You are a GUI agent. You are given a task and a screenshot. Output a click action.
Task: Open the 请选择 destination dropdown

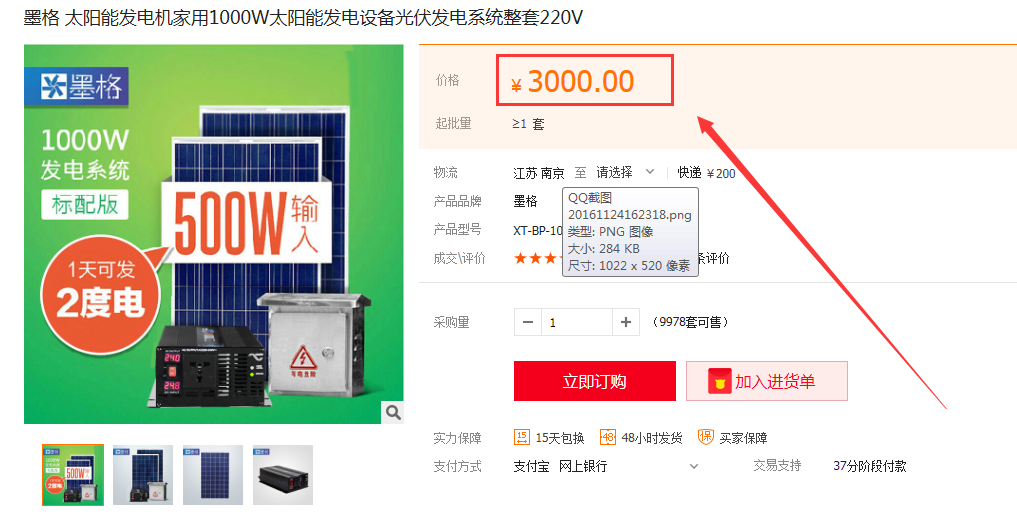[625, 173]
